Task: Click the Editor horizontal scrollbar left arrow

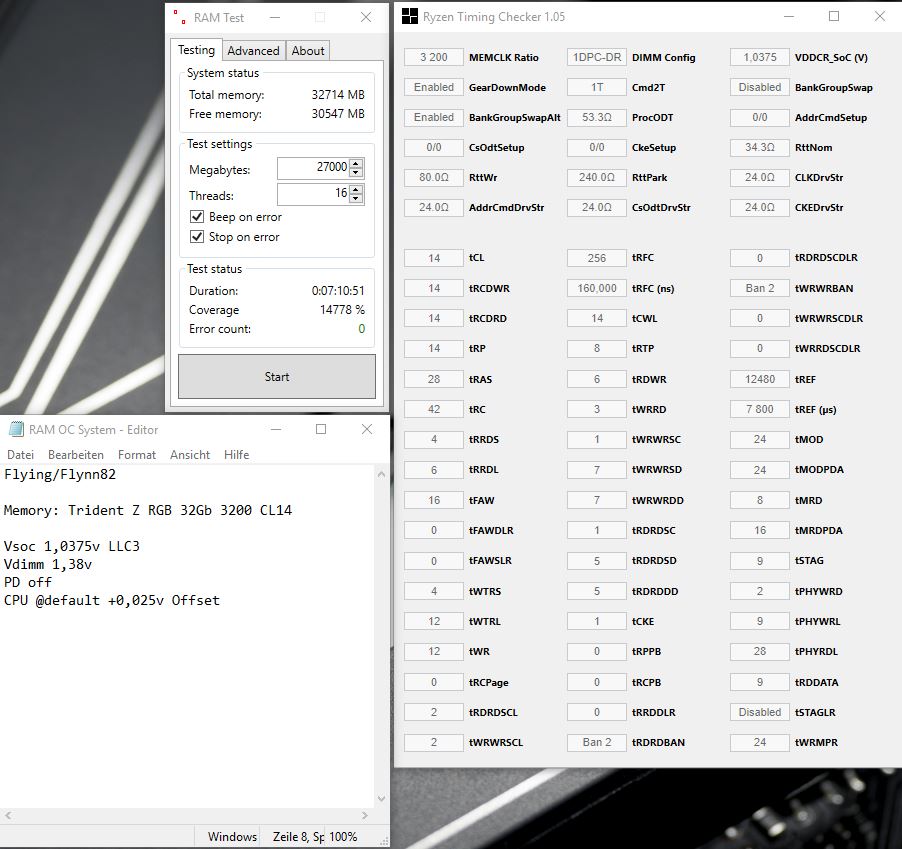Action: click(7, 815)
